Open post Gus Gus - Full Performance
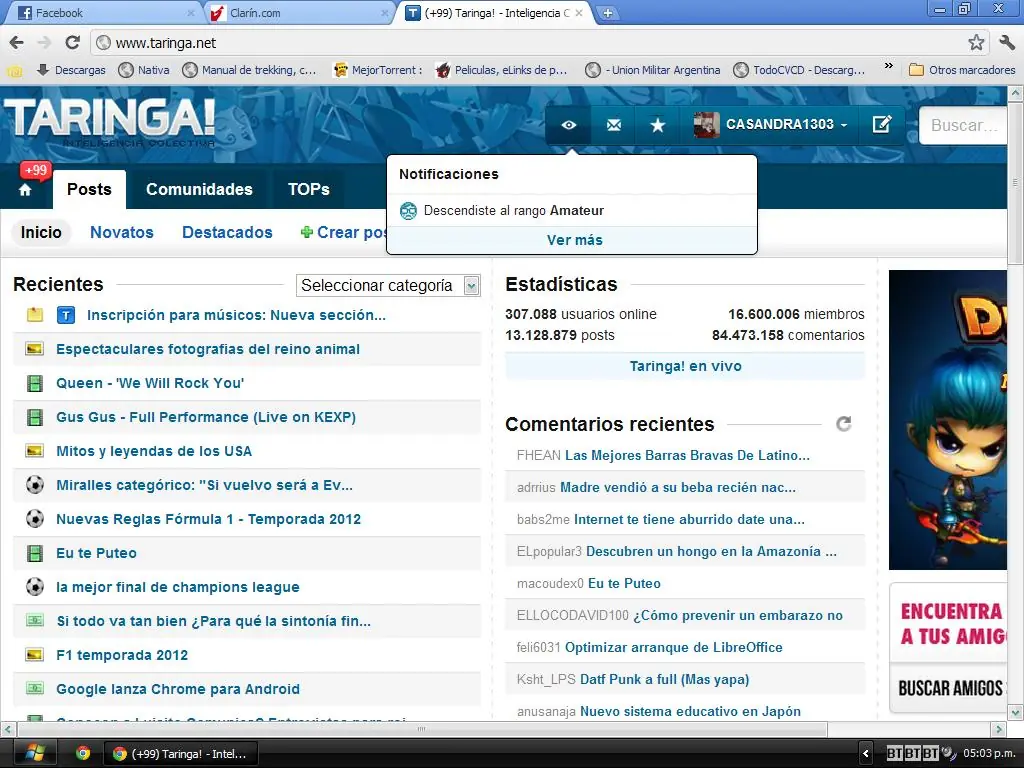Viewport: 1024px width, 768px height. point(206,417)
